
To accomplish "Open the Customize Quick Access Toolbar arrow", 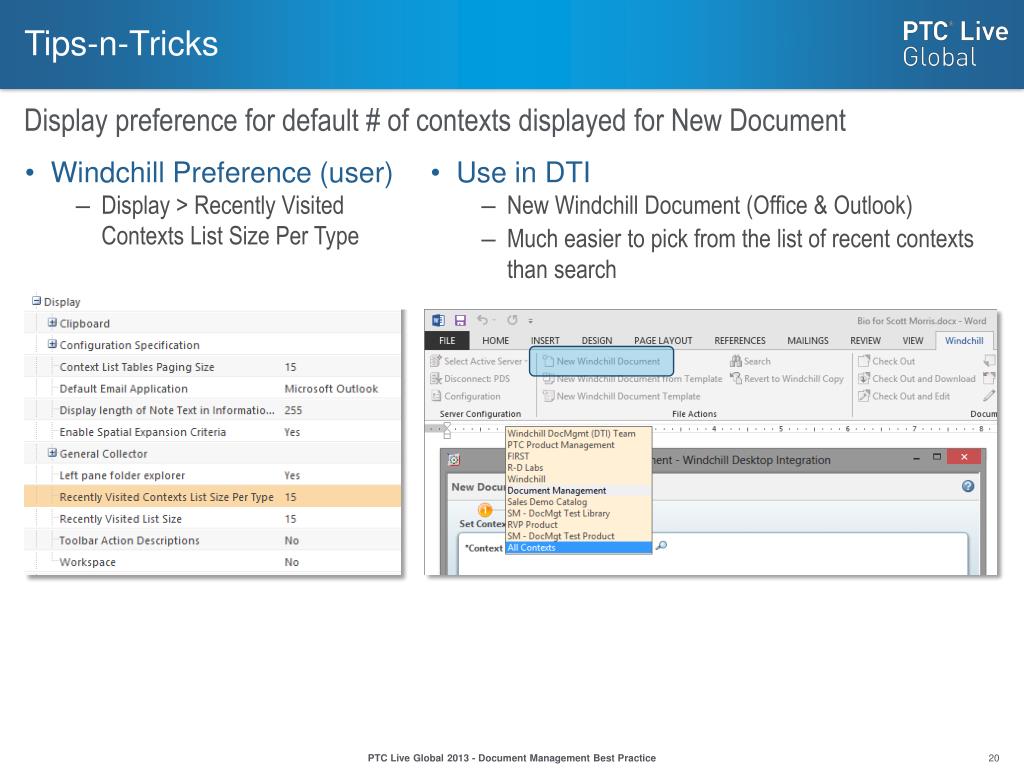I will [x=531, y=321].
